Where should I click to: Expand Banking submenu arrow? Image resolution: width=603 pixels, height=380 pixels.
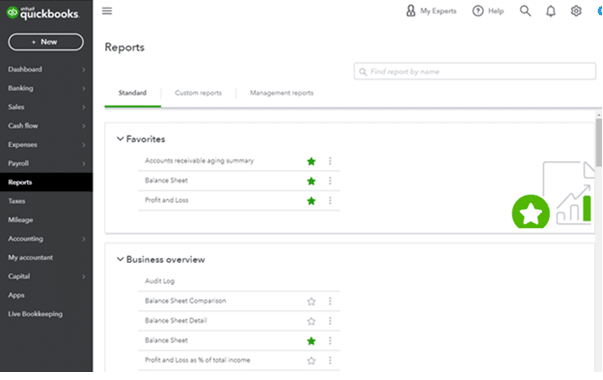coord(83,88)
